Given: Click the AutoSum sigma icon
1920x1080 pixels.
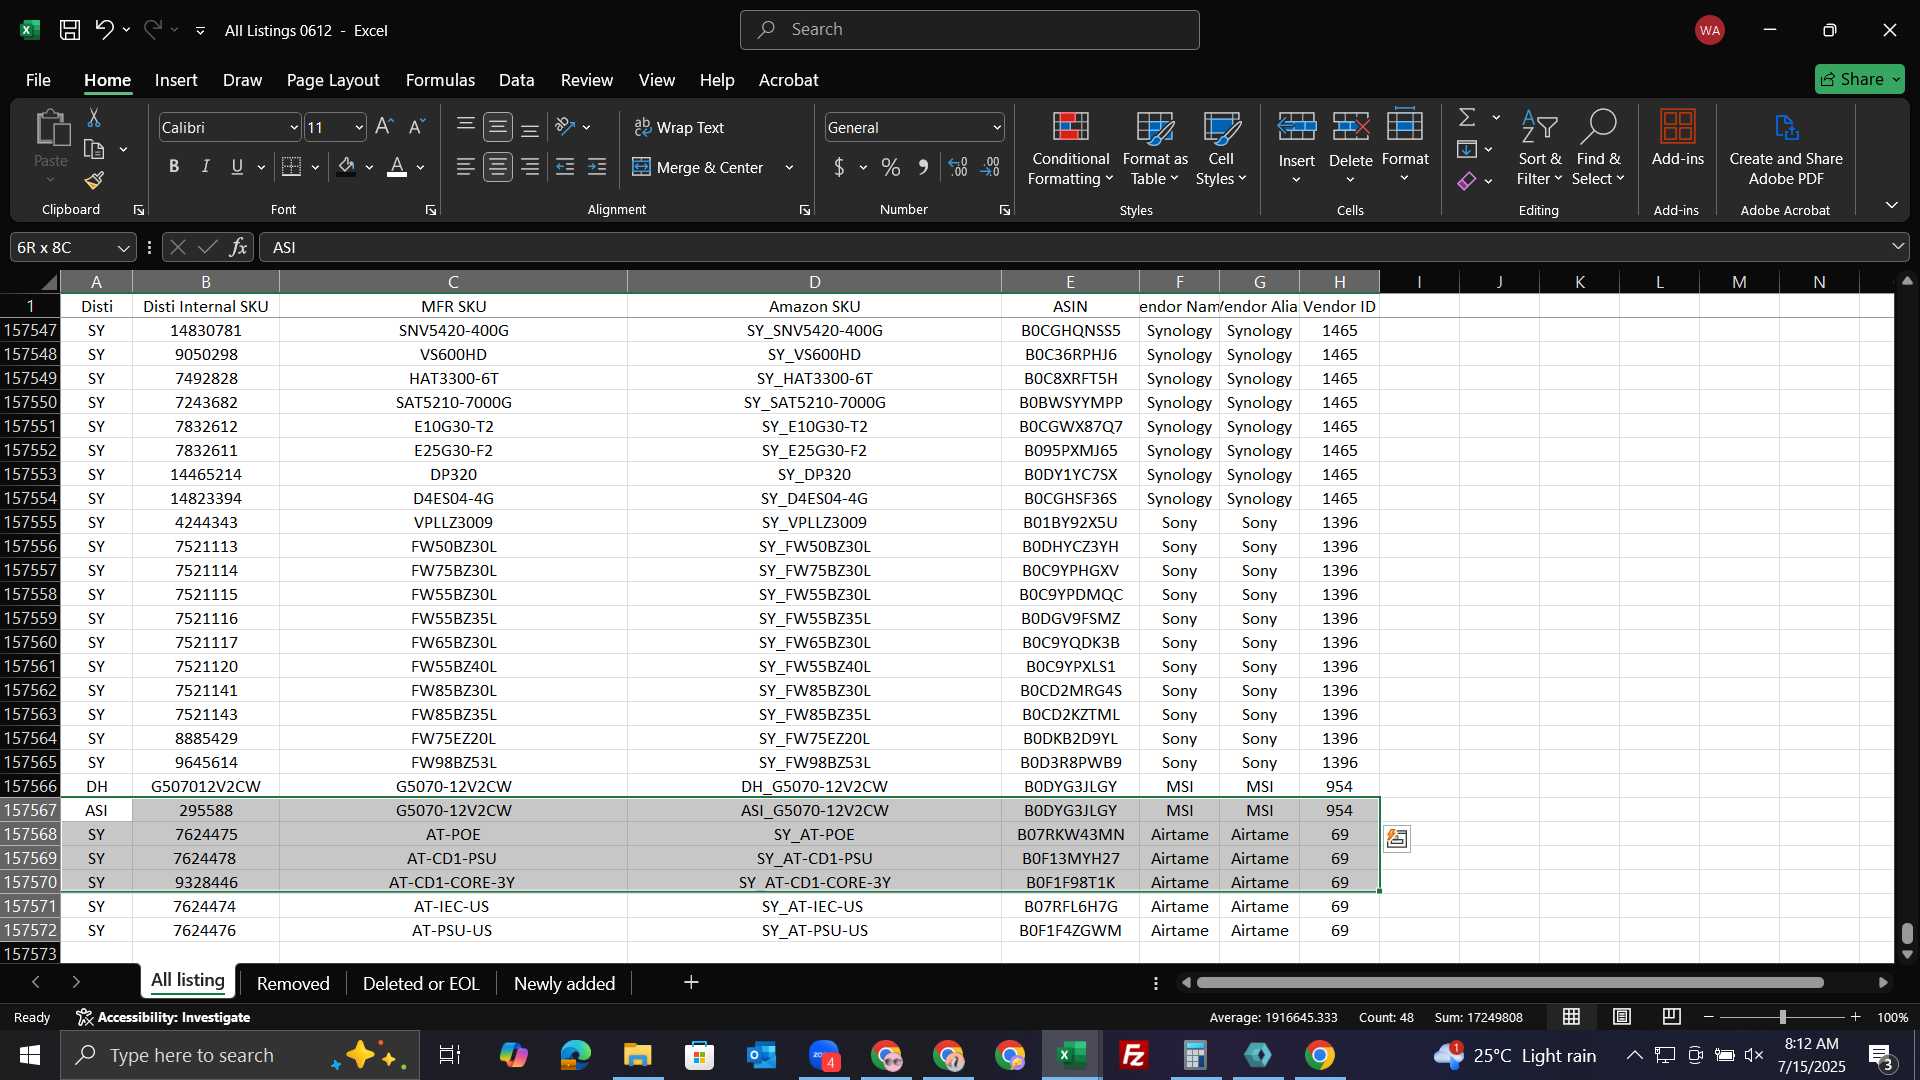Looking at the screenshot, I should click(x=1467, y=117).
